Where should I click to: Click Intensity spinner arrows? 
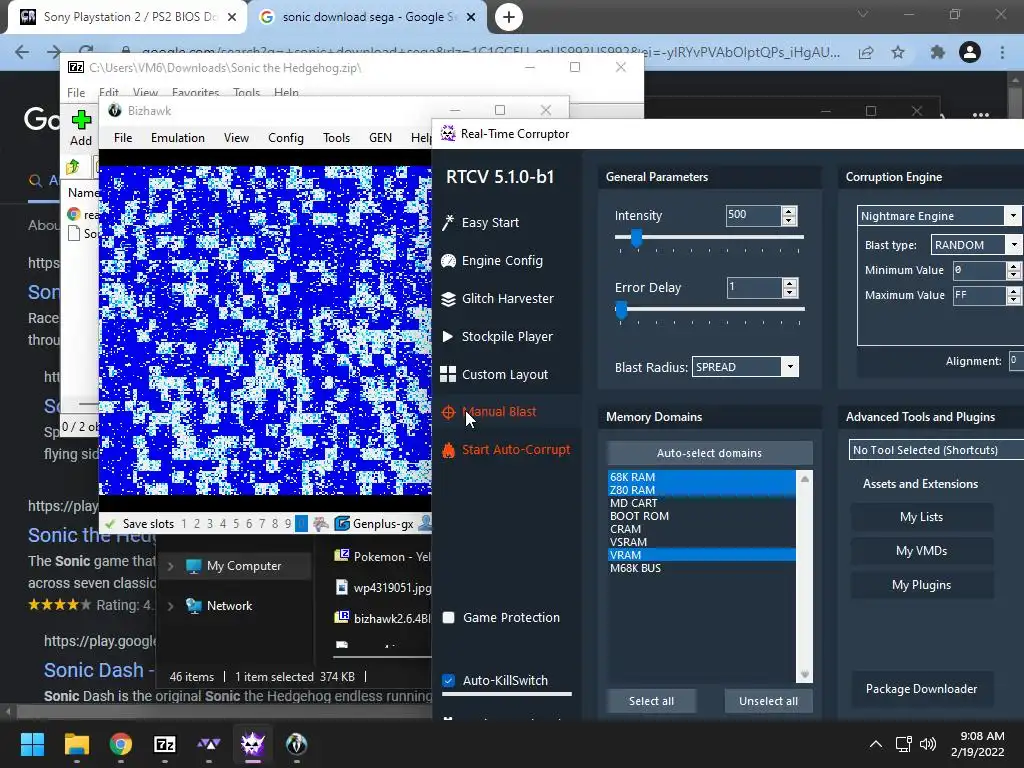coord(789,216)
